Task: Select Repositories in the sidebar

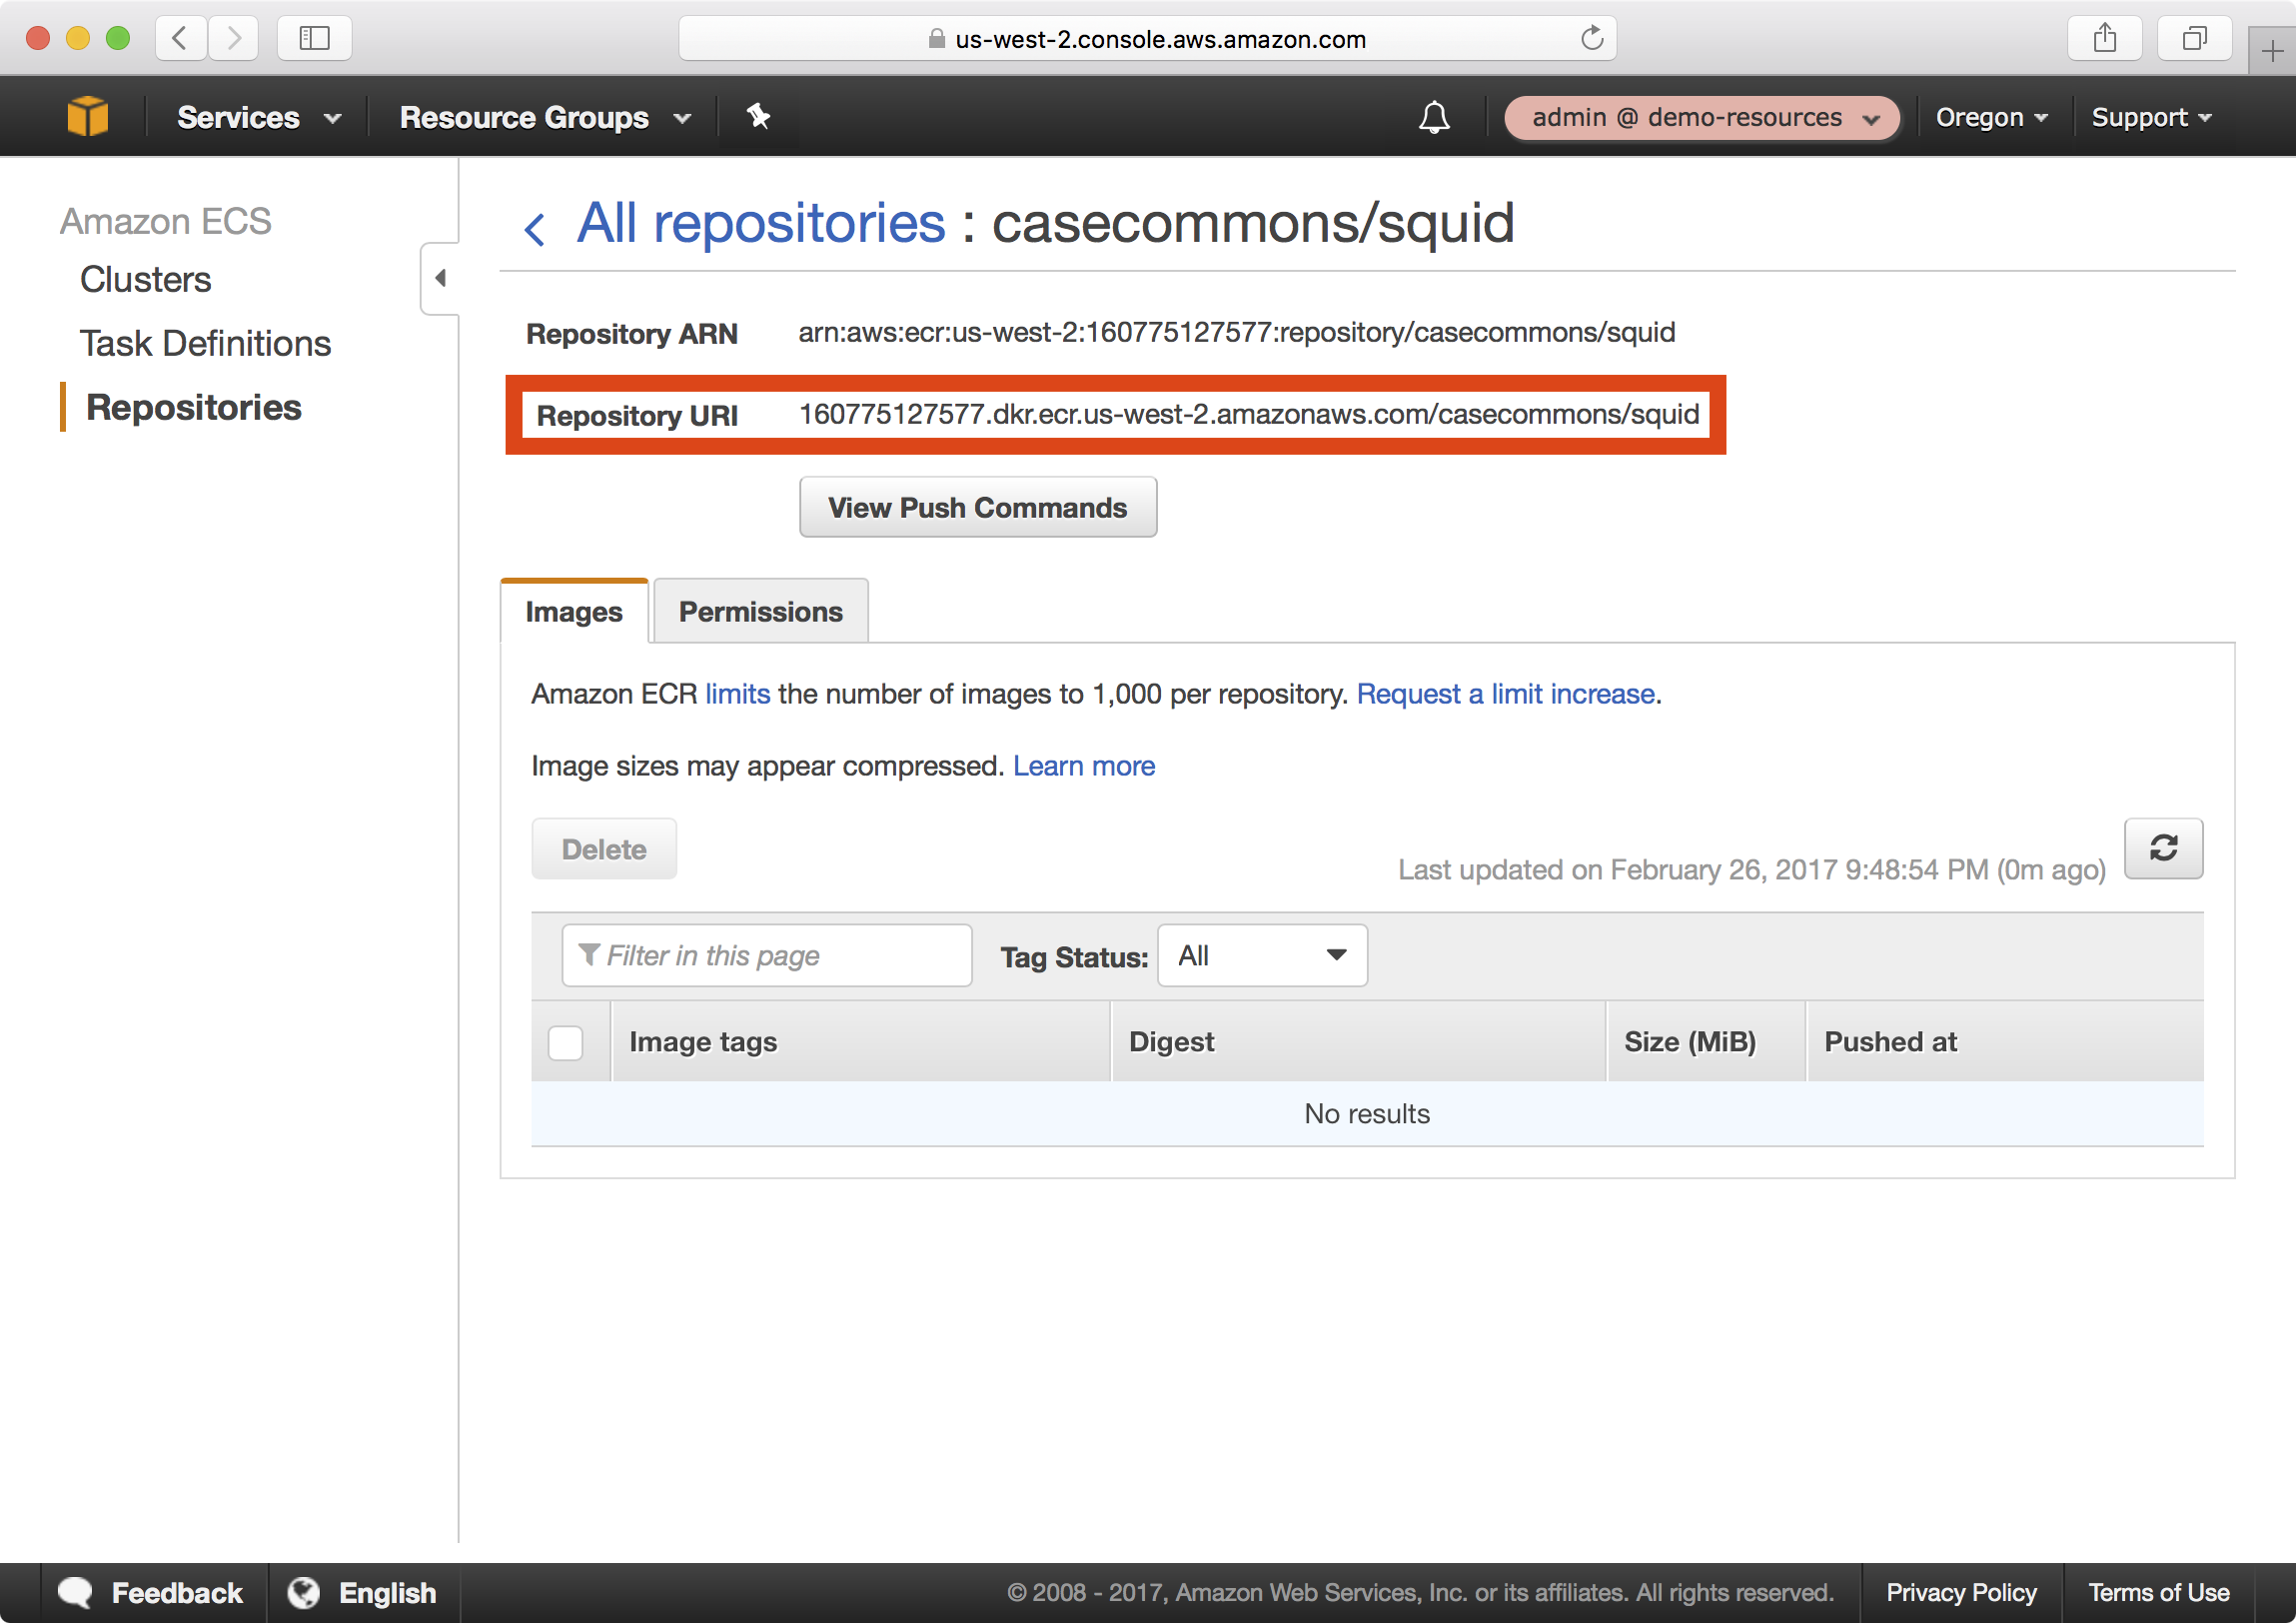Action: point(193,407)
